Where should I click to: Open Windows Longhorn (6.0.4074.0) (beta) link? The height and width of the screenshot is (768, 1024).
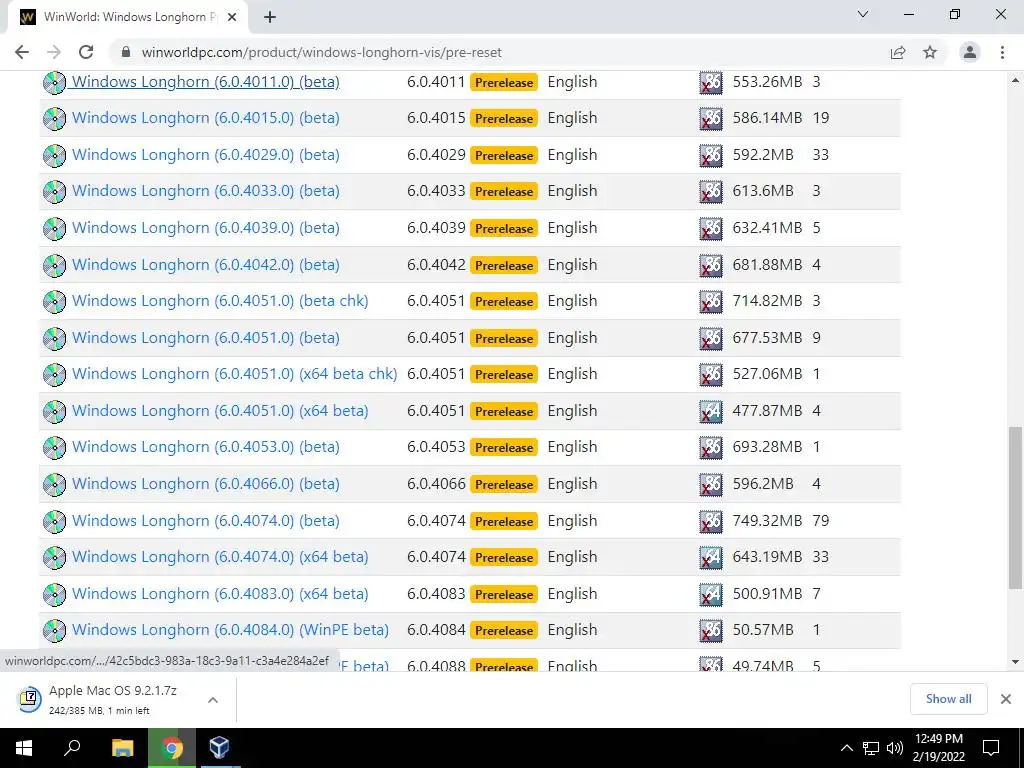(x=206, y=520)
